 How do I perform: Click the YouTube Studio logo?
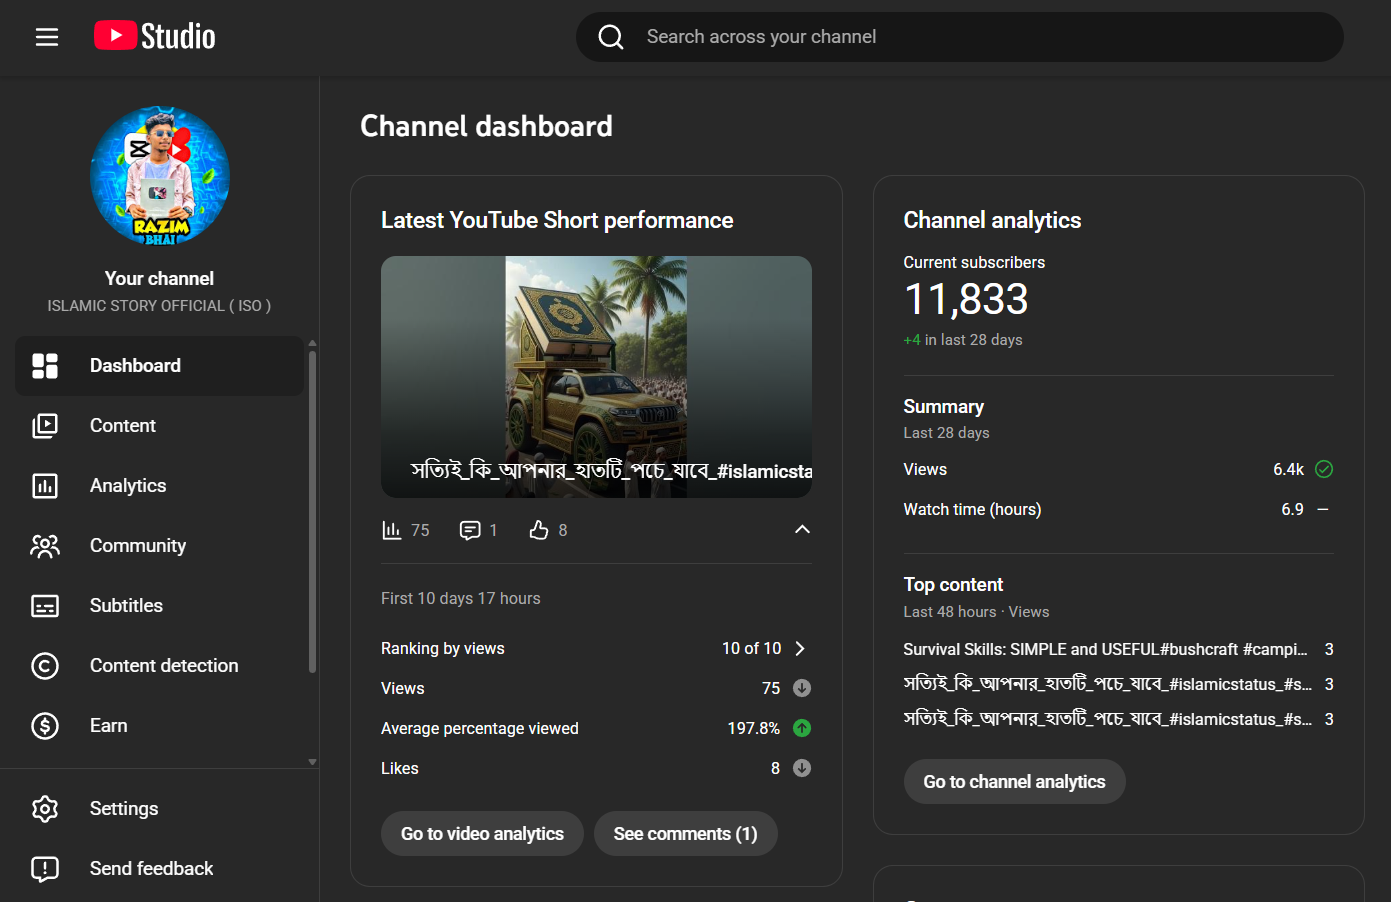click(155, 36)
